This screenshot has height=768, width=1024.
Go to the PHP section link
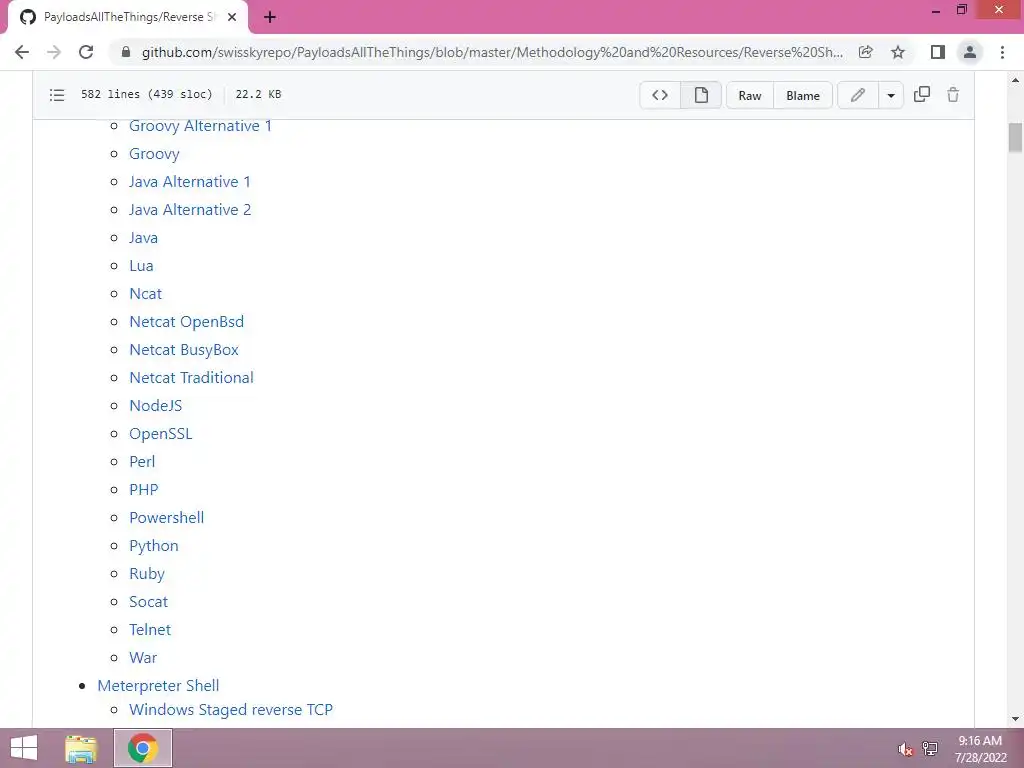pos(144,490)
